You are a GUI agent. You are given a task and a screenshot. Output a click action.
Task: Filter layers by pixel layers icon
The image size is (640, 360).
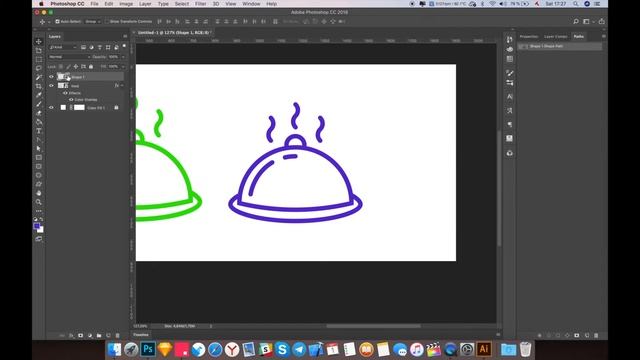83,47
